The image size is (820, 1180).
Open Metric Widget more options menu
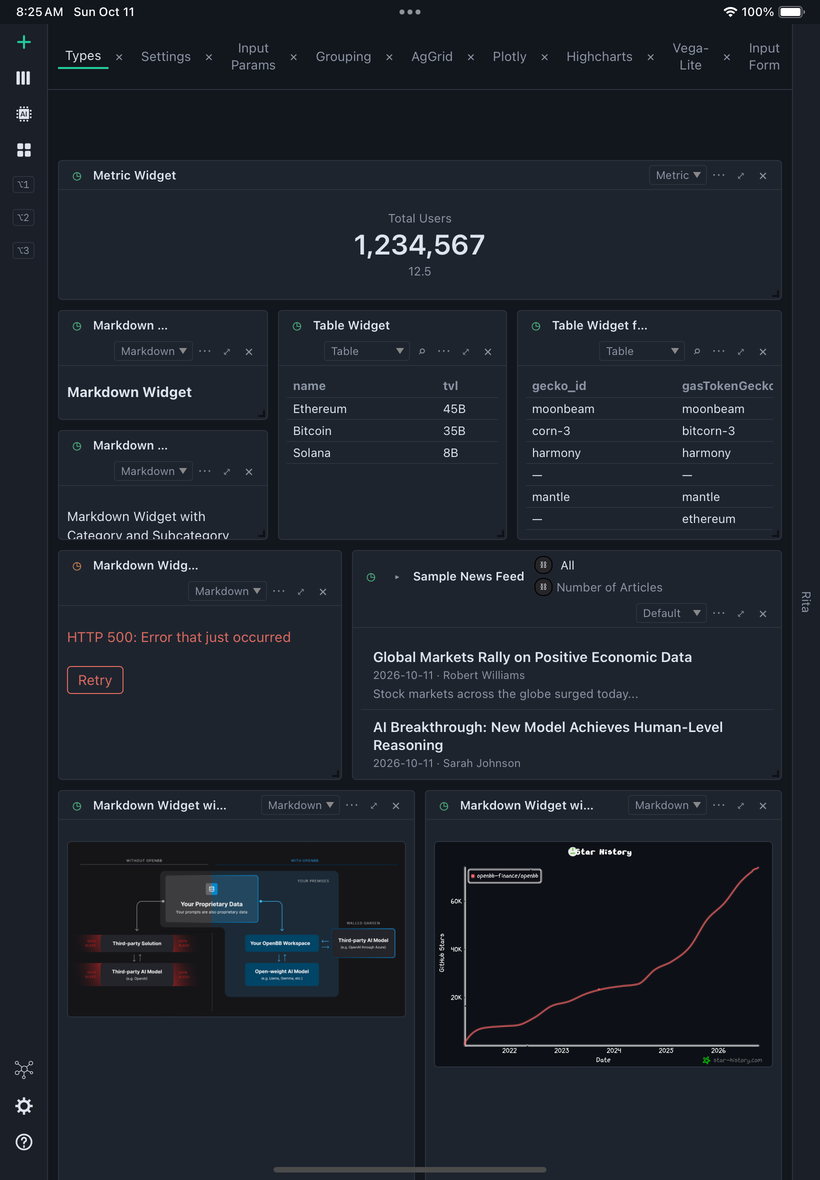[x=719, y=175]
